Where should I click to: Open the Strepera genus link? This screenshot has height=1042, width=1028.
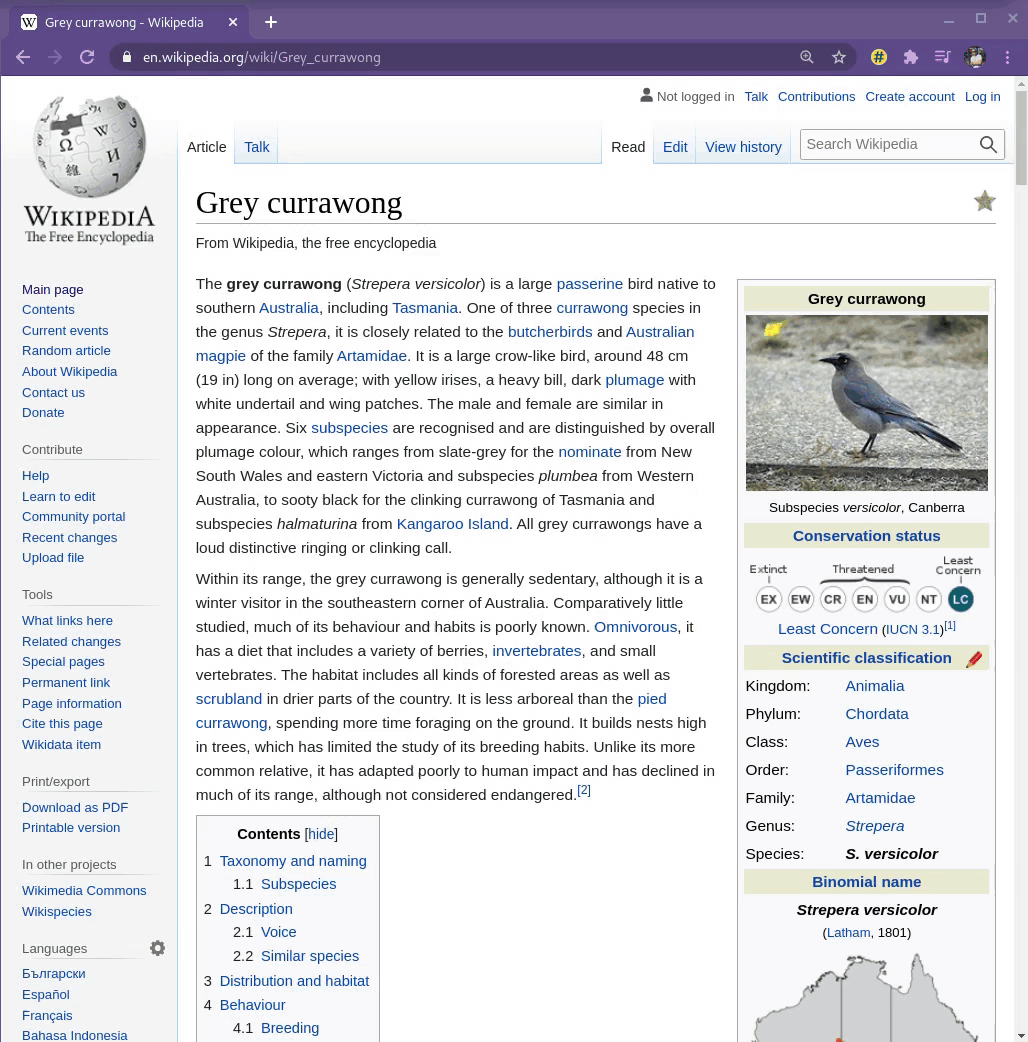pyautogui.click(x=874, y=825)
